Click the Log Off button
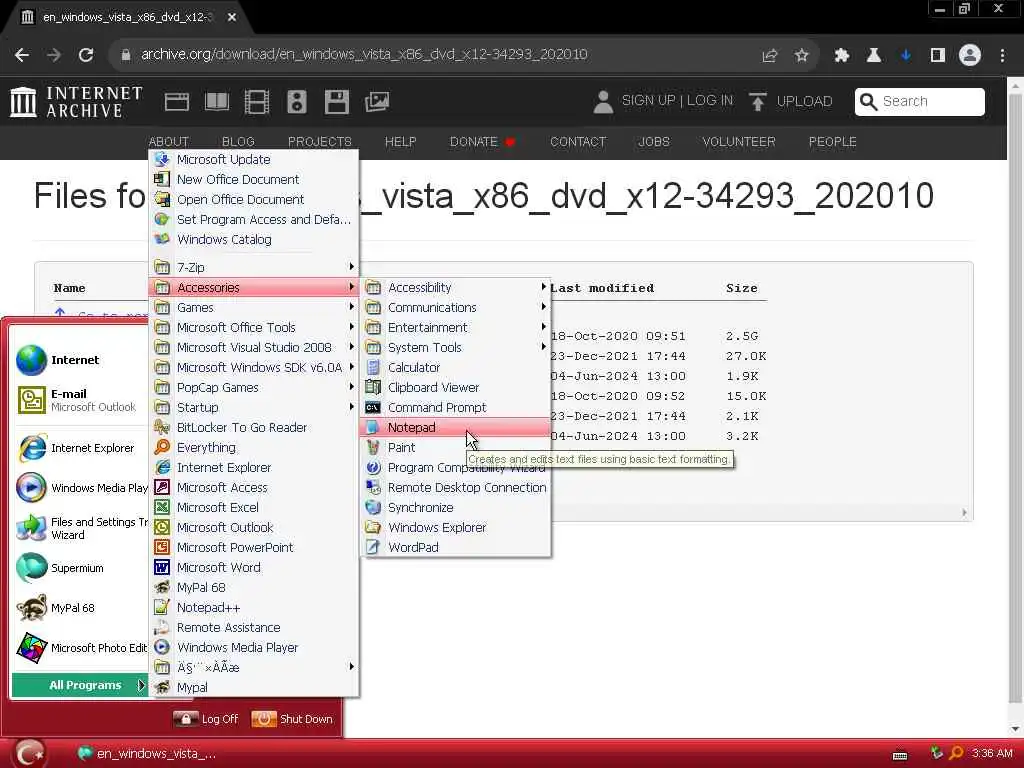The width and height of the screenshot is (1024, 768). coord(206,719)
